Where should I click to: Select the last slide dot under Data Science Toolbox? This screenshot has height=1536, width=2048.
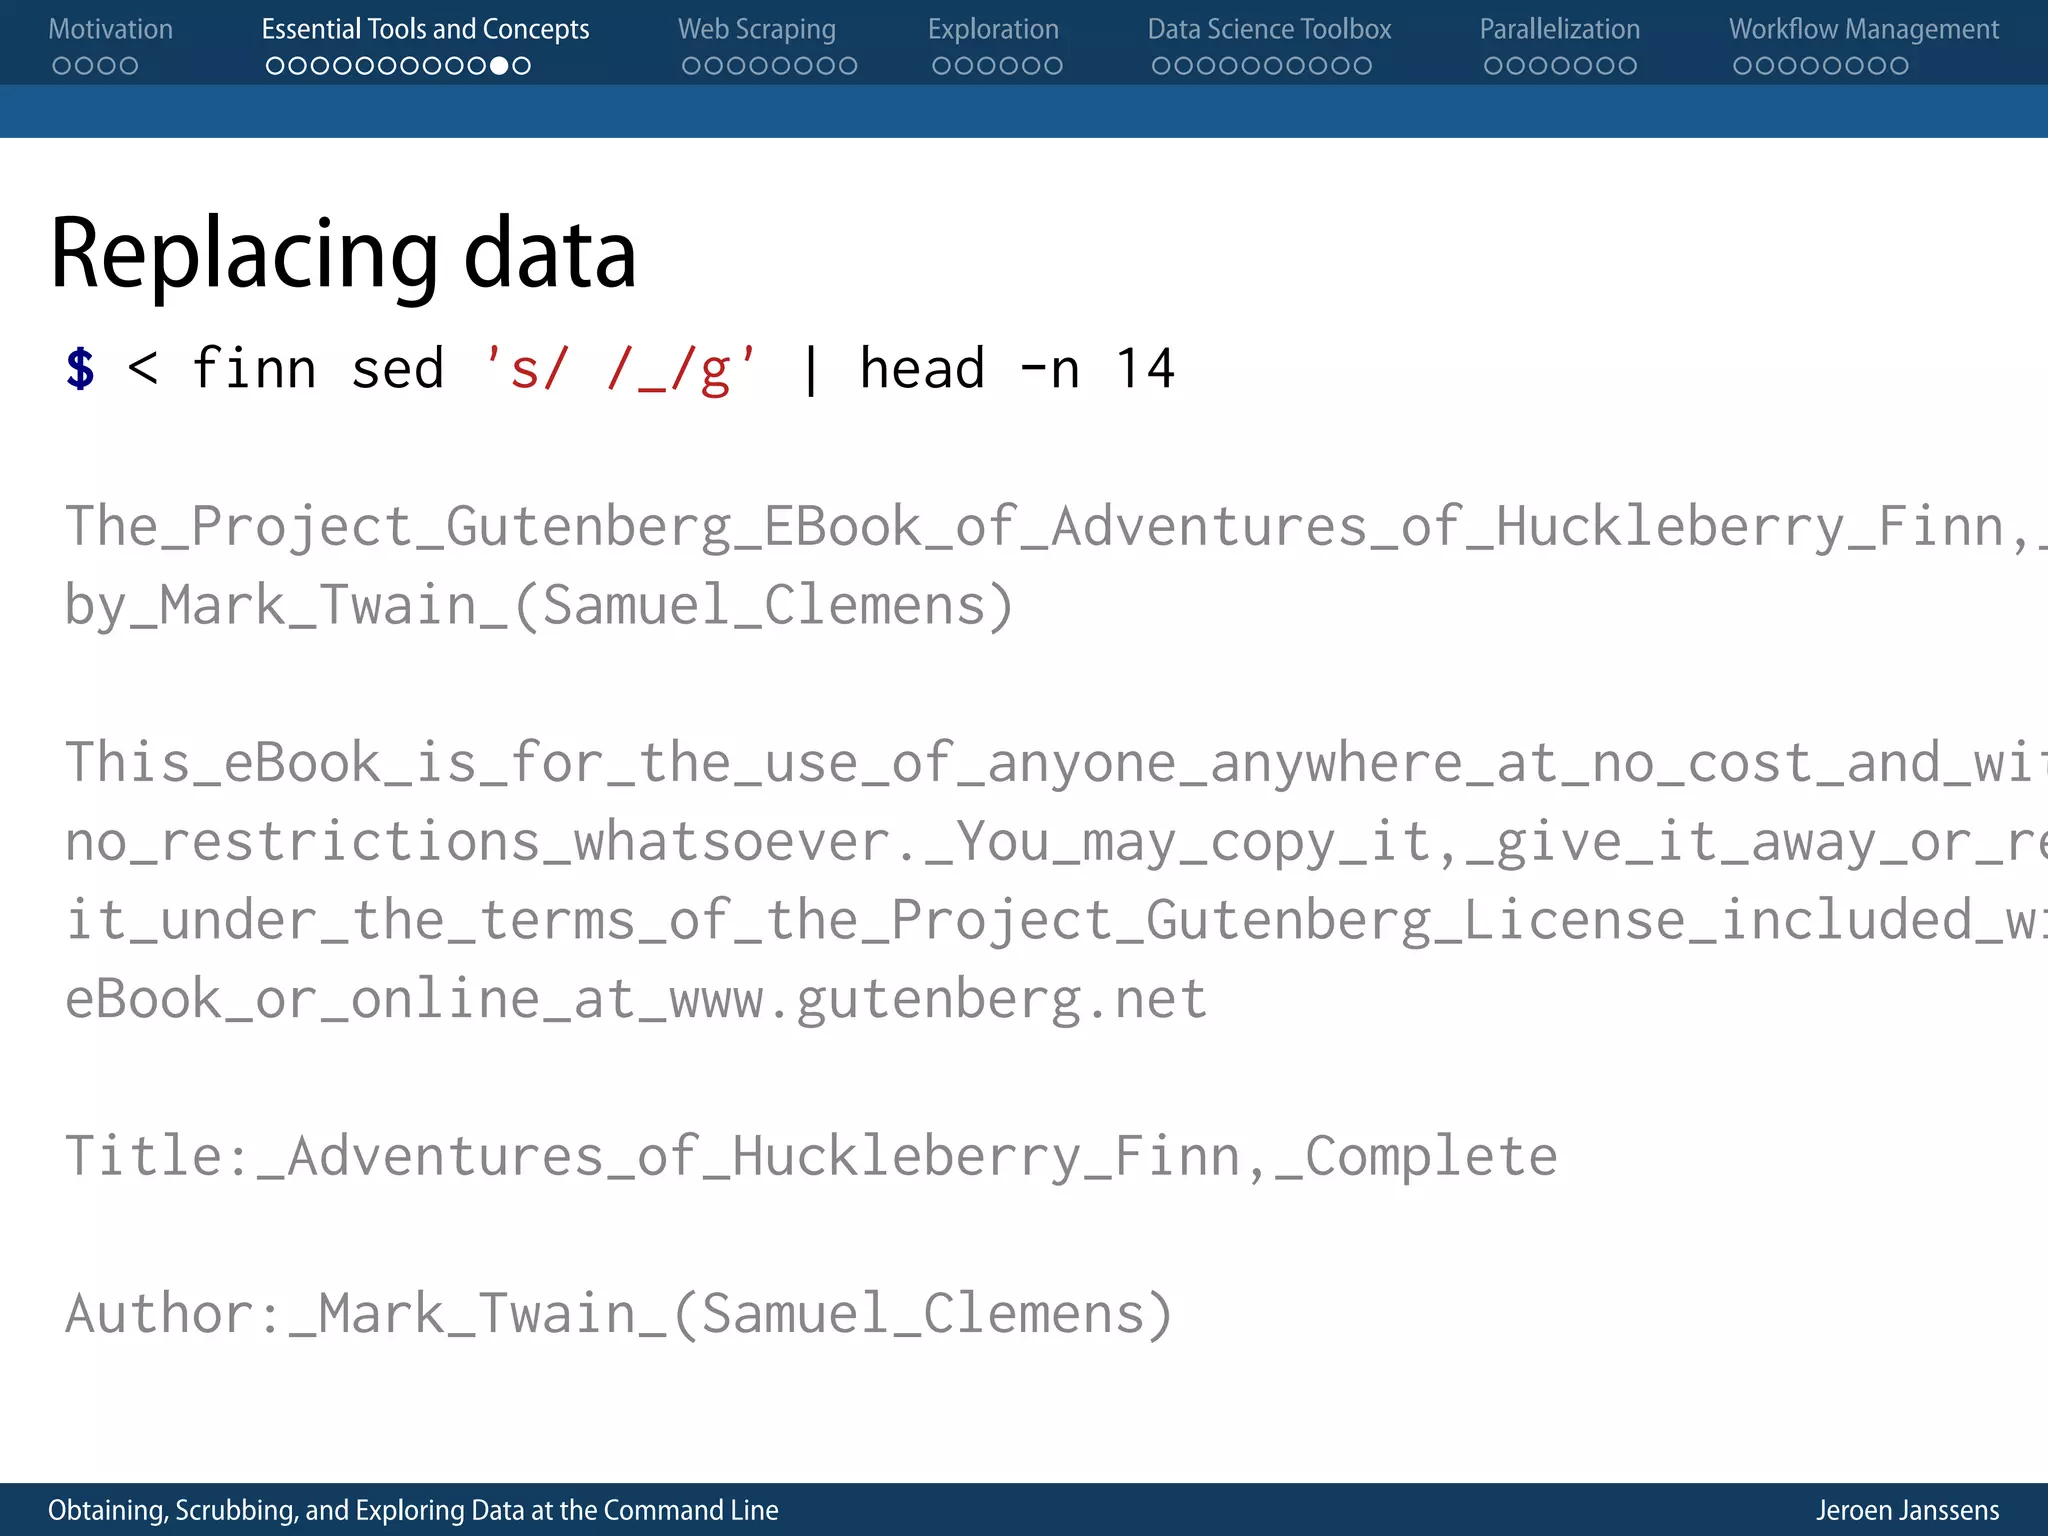(x=1363, y=66)
